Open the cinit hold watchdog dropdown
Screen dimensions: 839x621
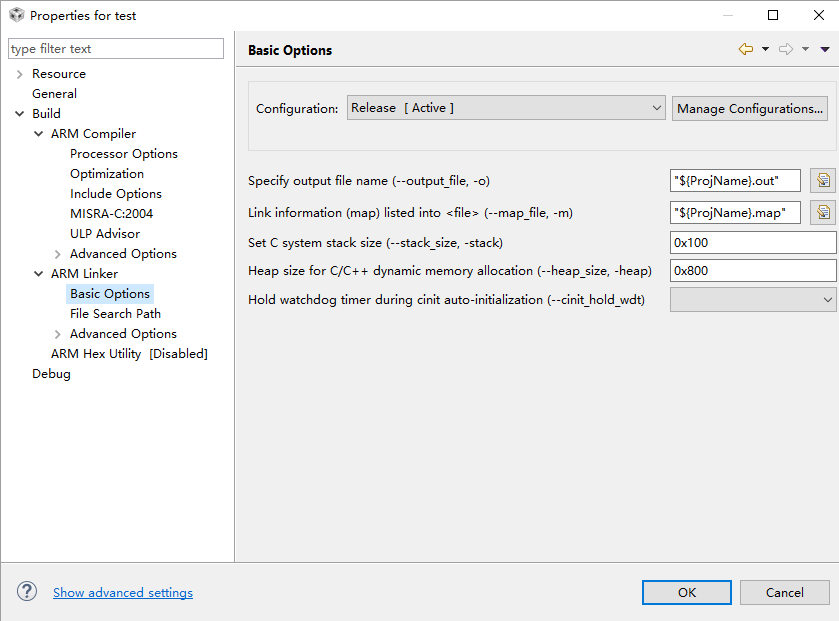(x=753, y=299)
